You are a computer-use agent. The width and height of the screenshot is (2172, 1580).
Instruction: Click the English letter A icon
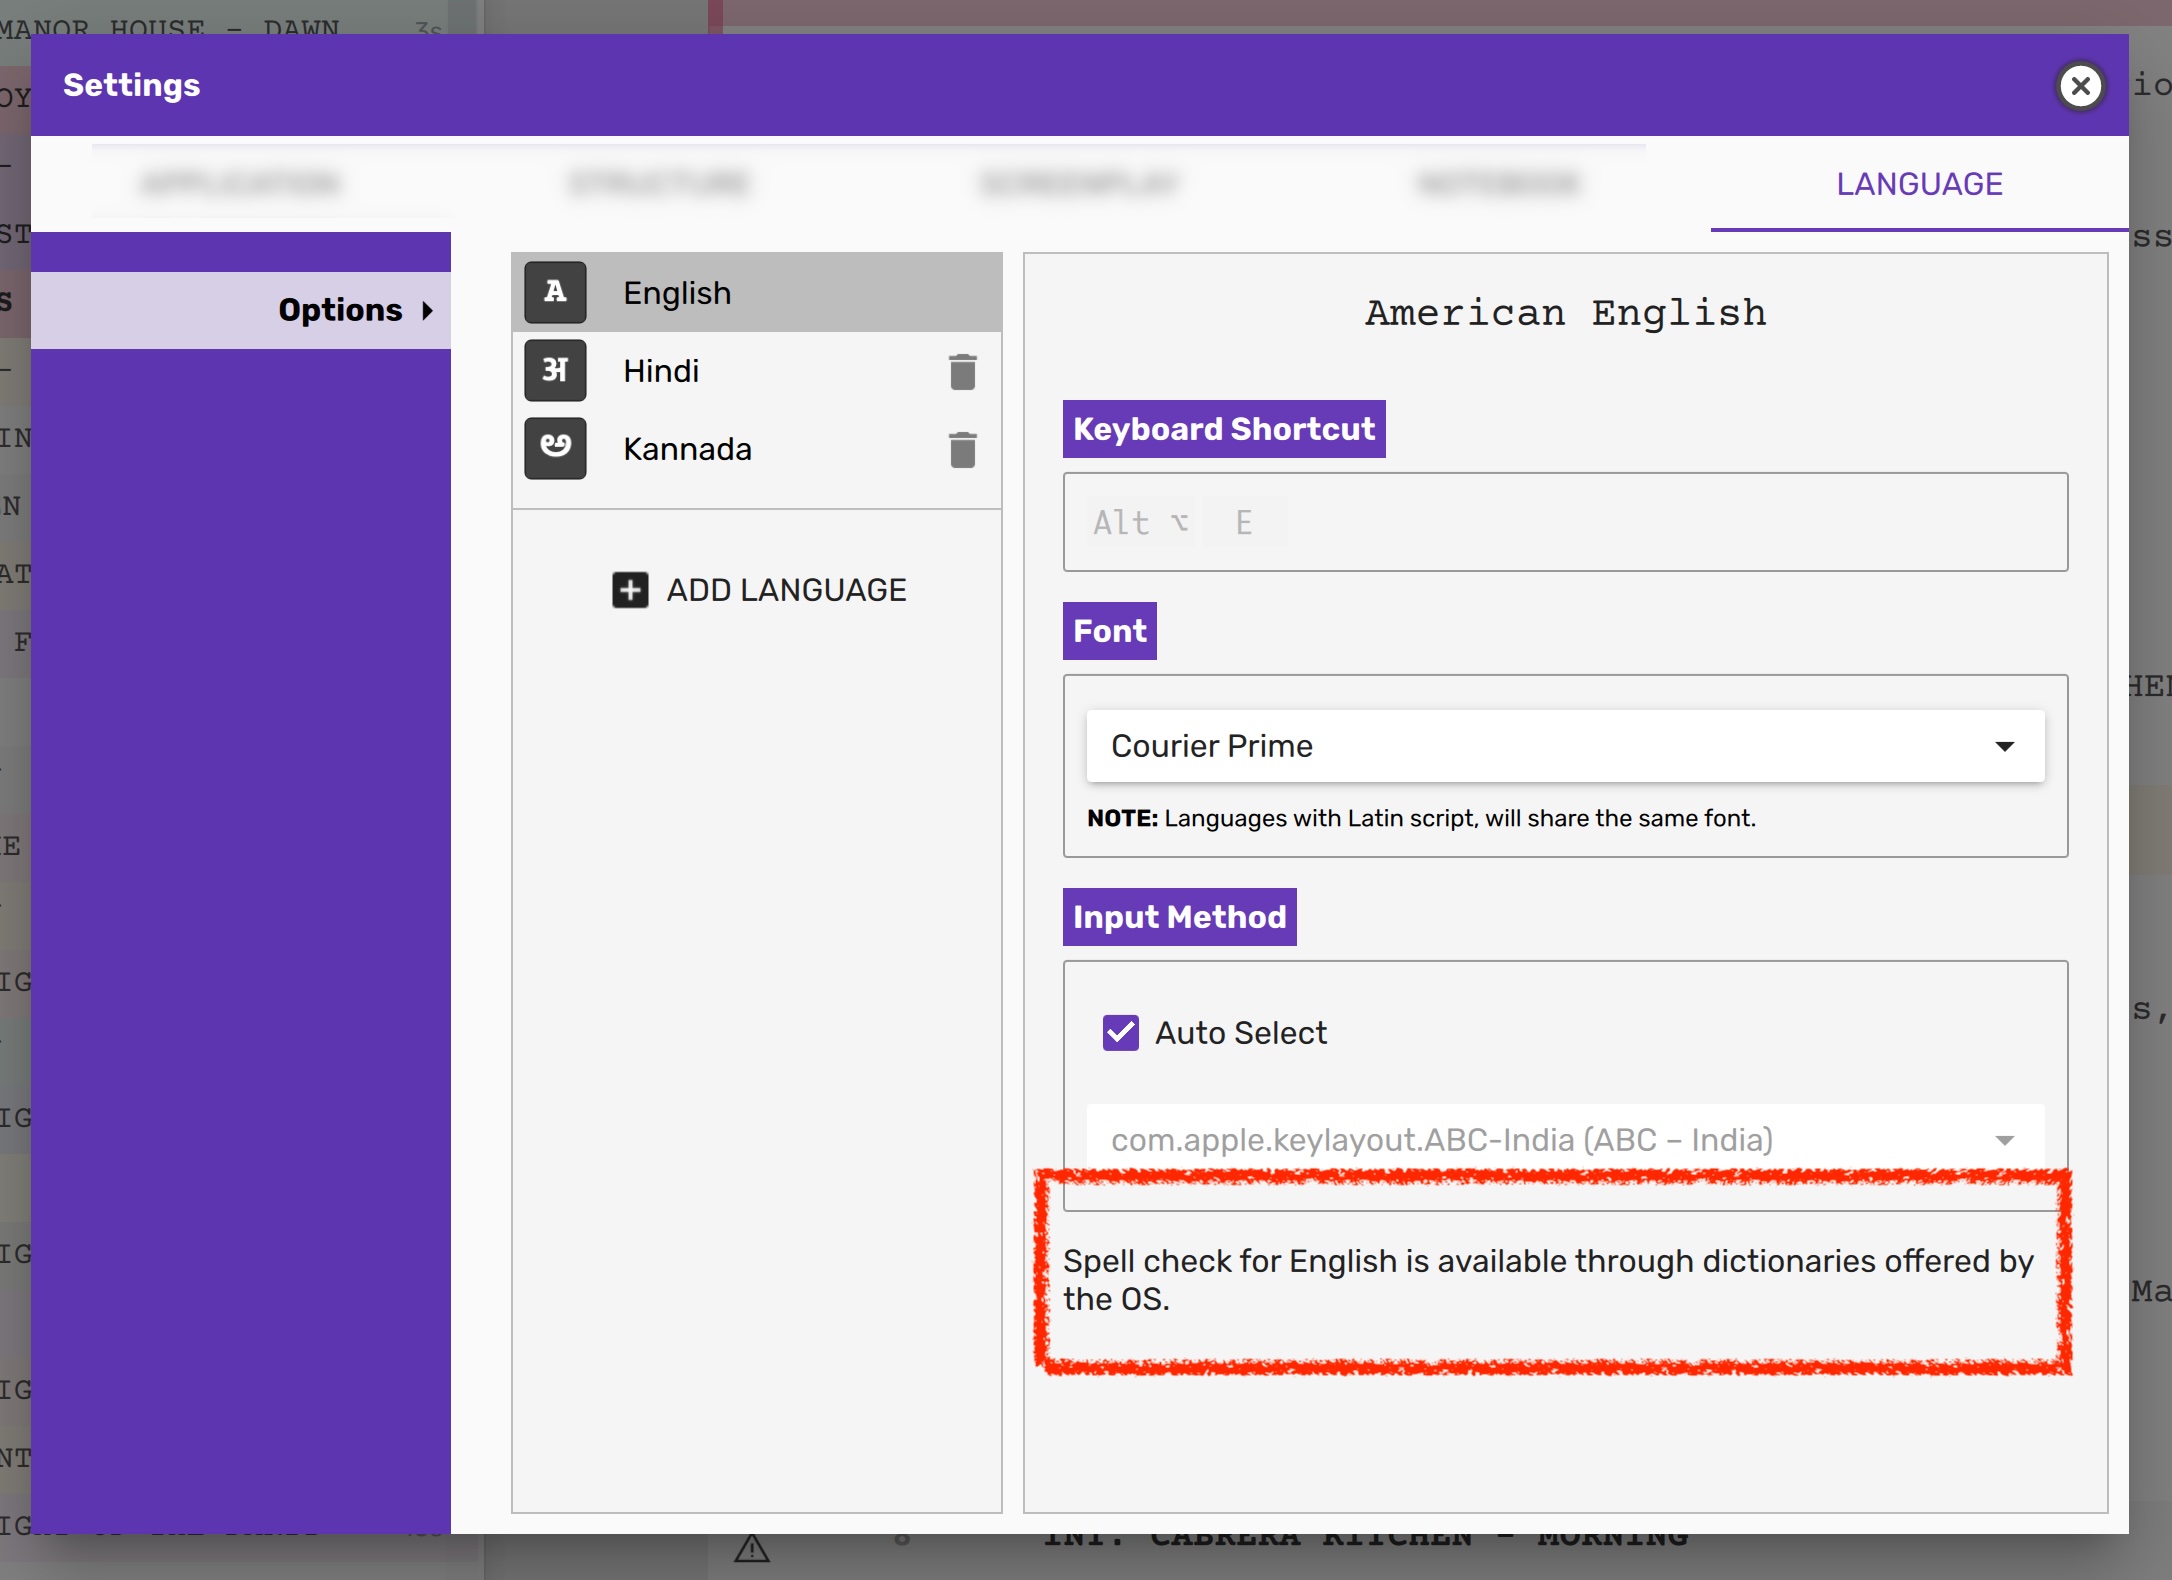[x=555, y=293]
